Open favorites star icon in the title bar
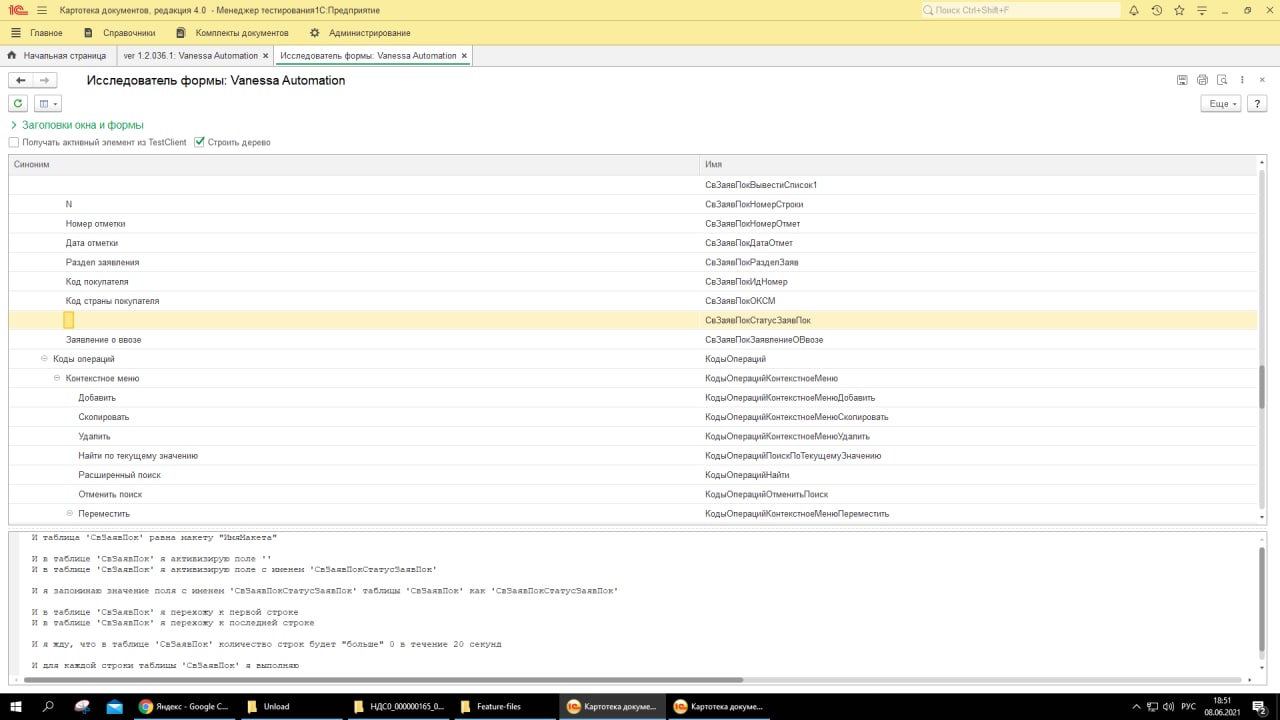The height and width of the screenshot is (720, 1280). click(x=1179, y=10)
